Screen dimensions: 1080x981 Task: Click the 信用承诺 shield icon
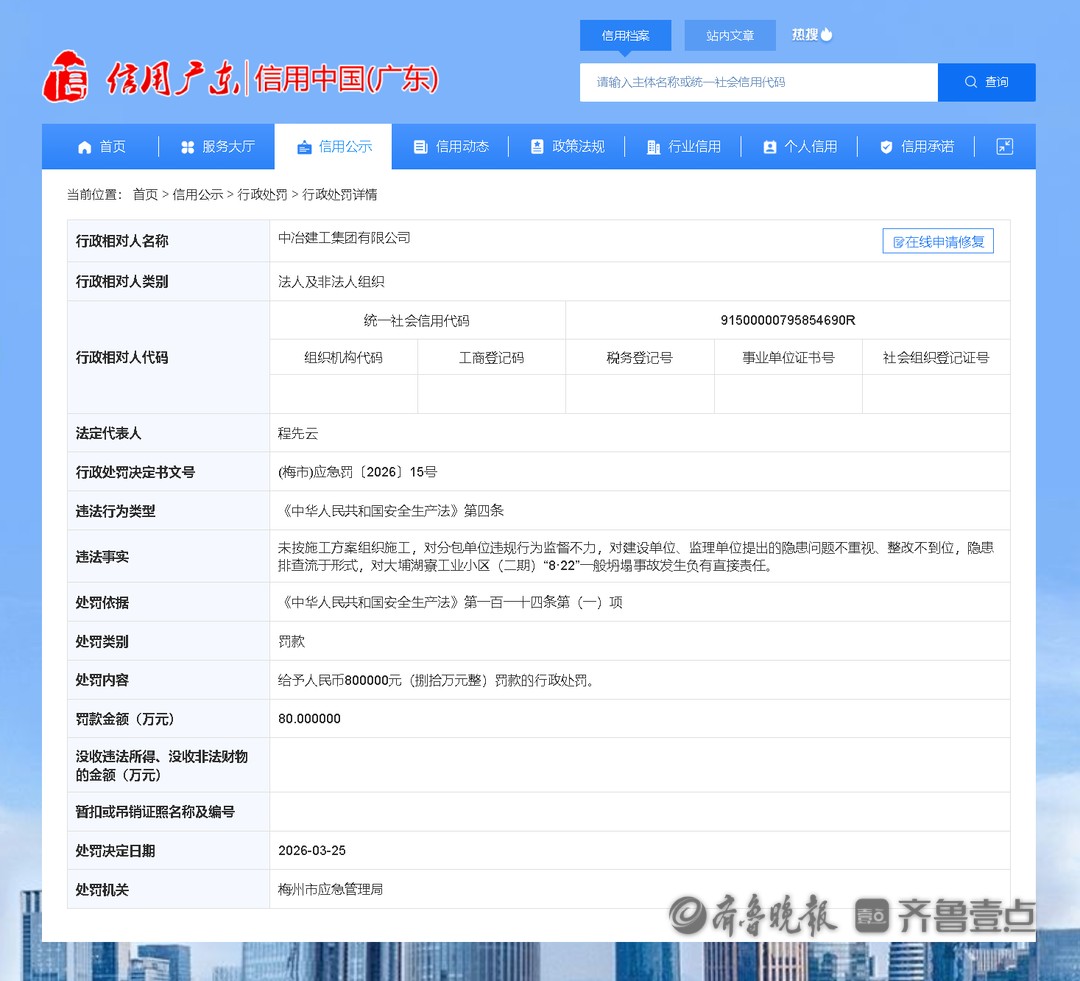click(886, 147)
